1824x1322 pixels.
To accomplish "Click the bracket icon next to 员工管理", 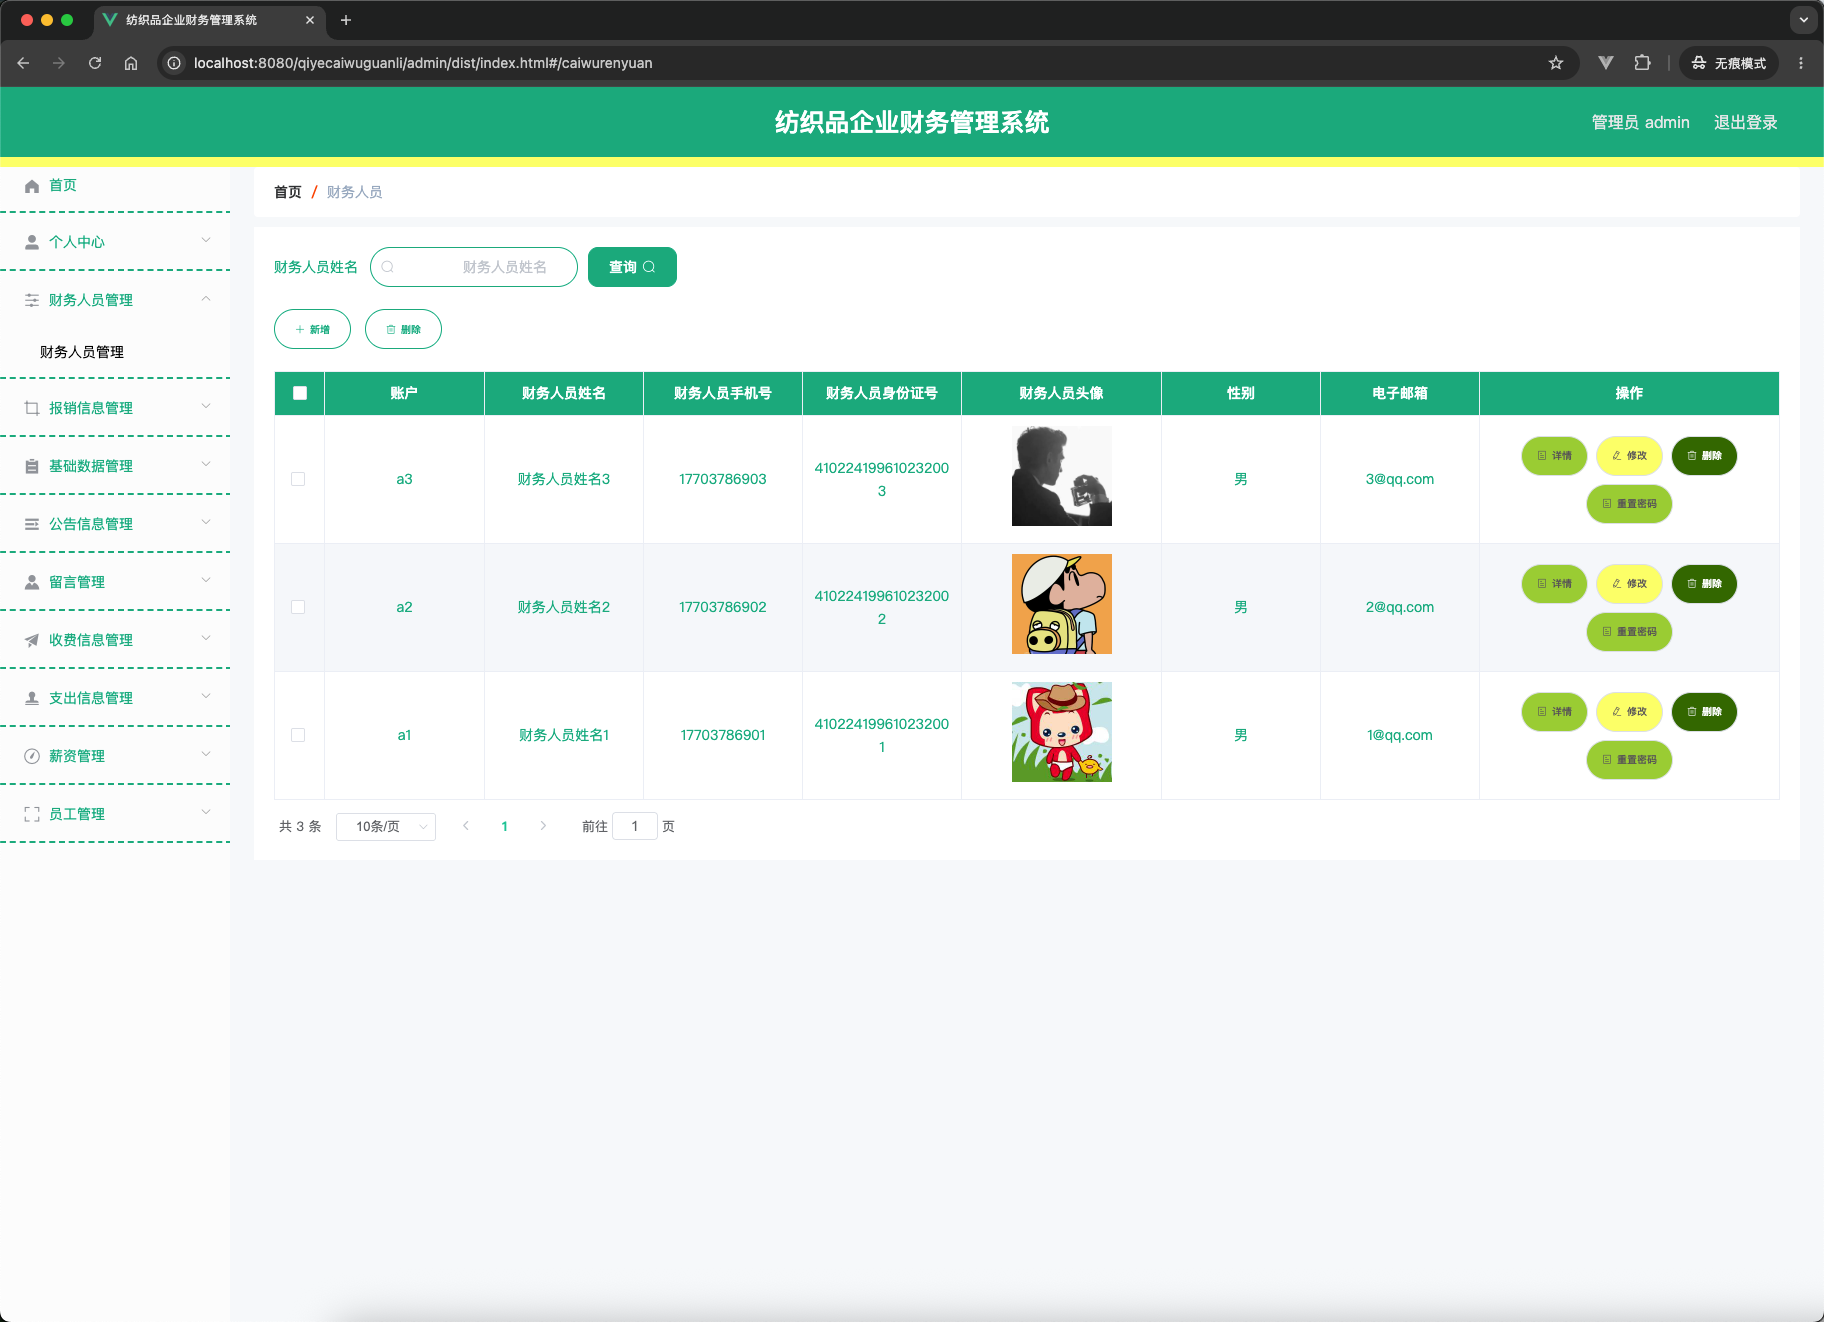I will click(32, 815).
